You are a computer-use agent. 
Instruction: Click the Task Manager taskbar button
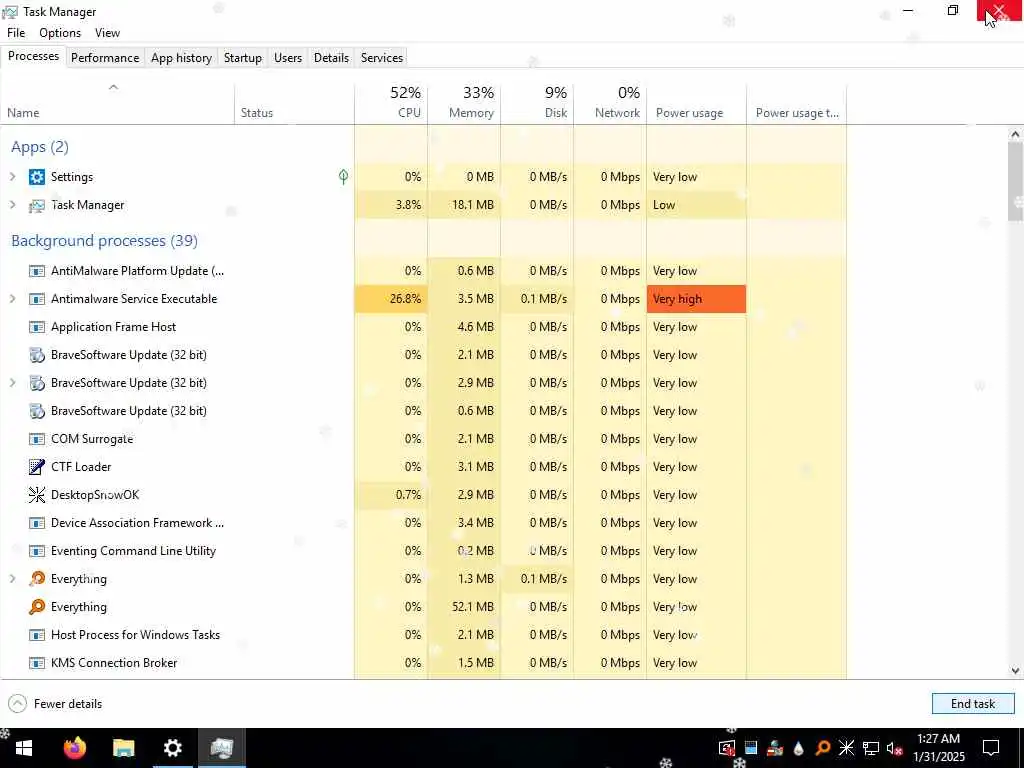point(222,748)
